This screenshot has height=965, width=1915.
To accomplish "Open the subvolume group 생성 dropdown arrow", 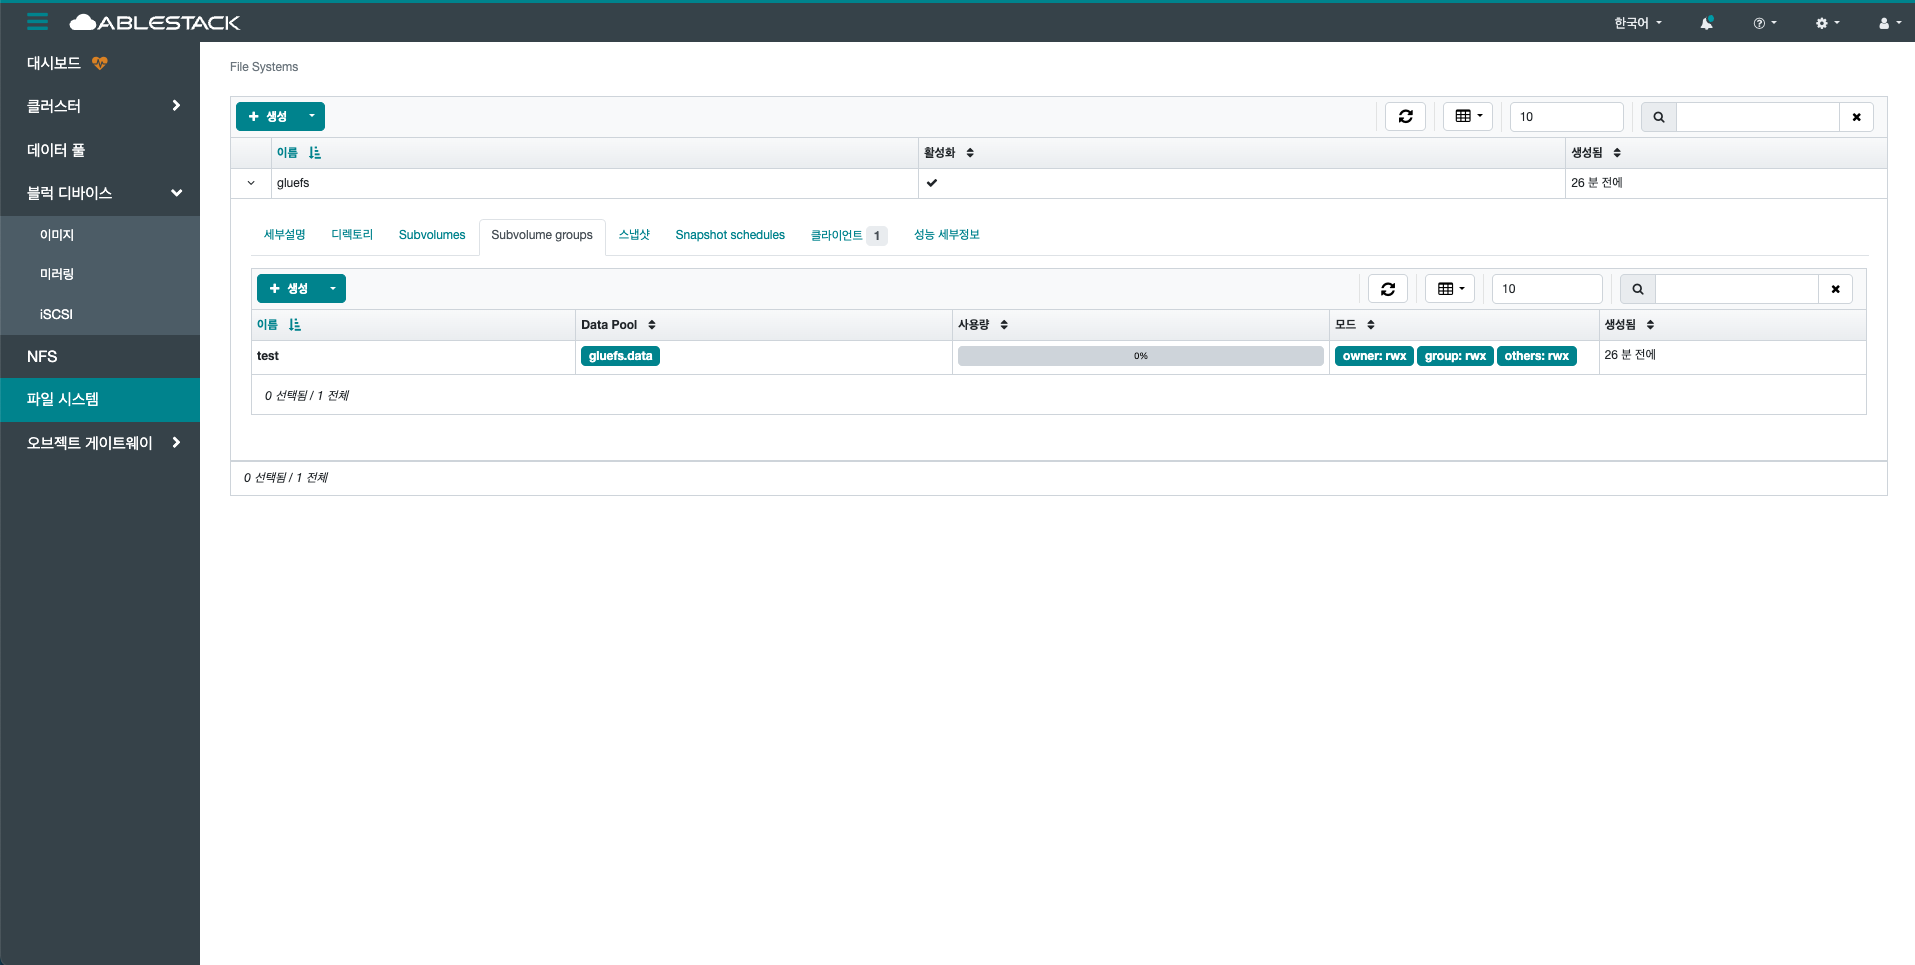I will click(333, 289).
